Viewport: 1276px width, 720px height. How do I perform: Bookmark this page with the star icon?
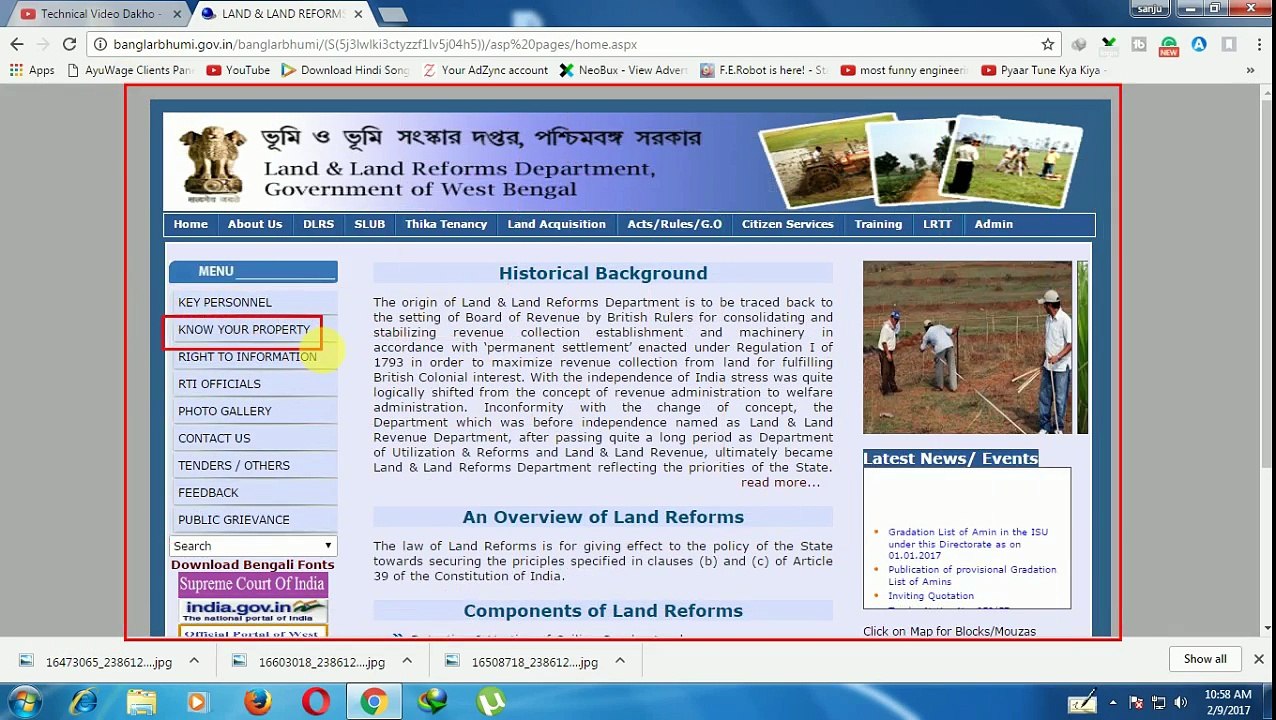1048,44
